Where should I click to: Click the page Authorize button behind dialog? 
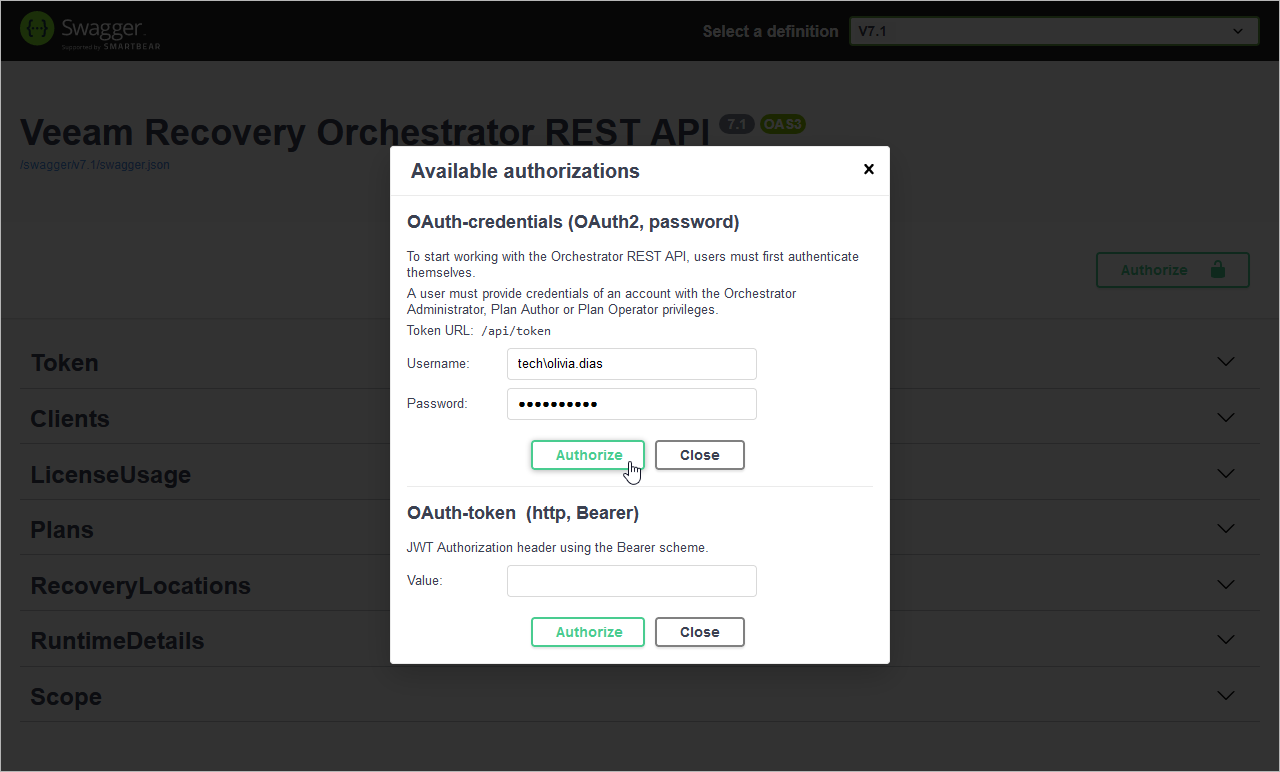tap(1173, 270)
